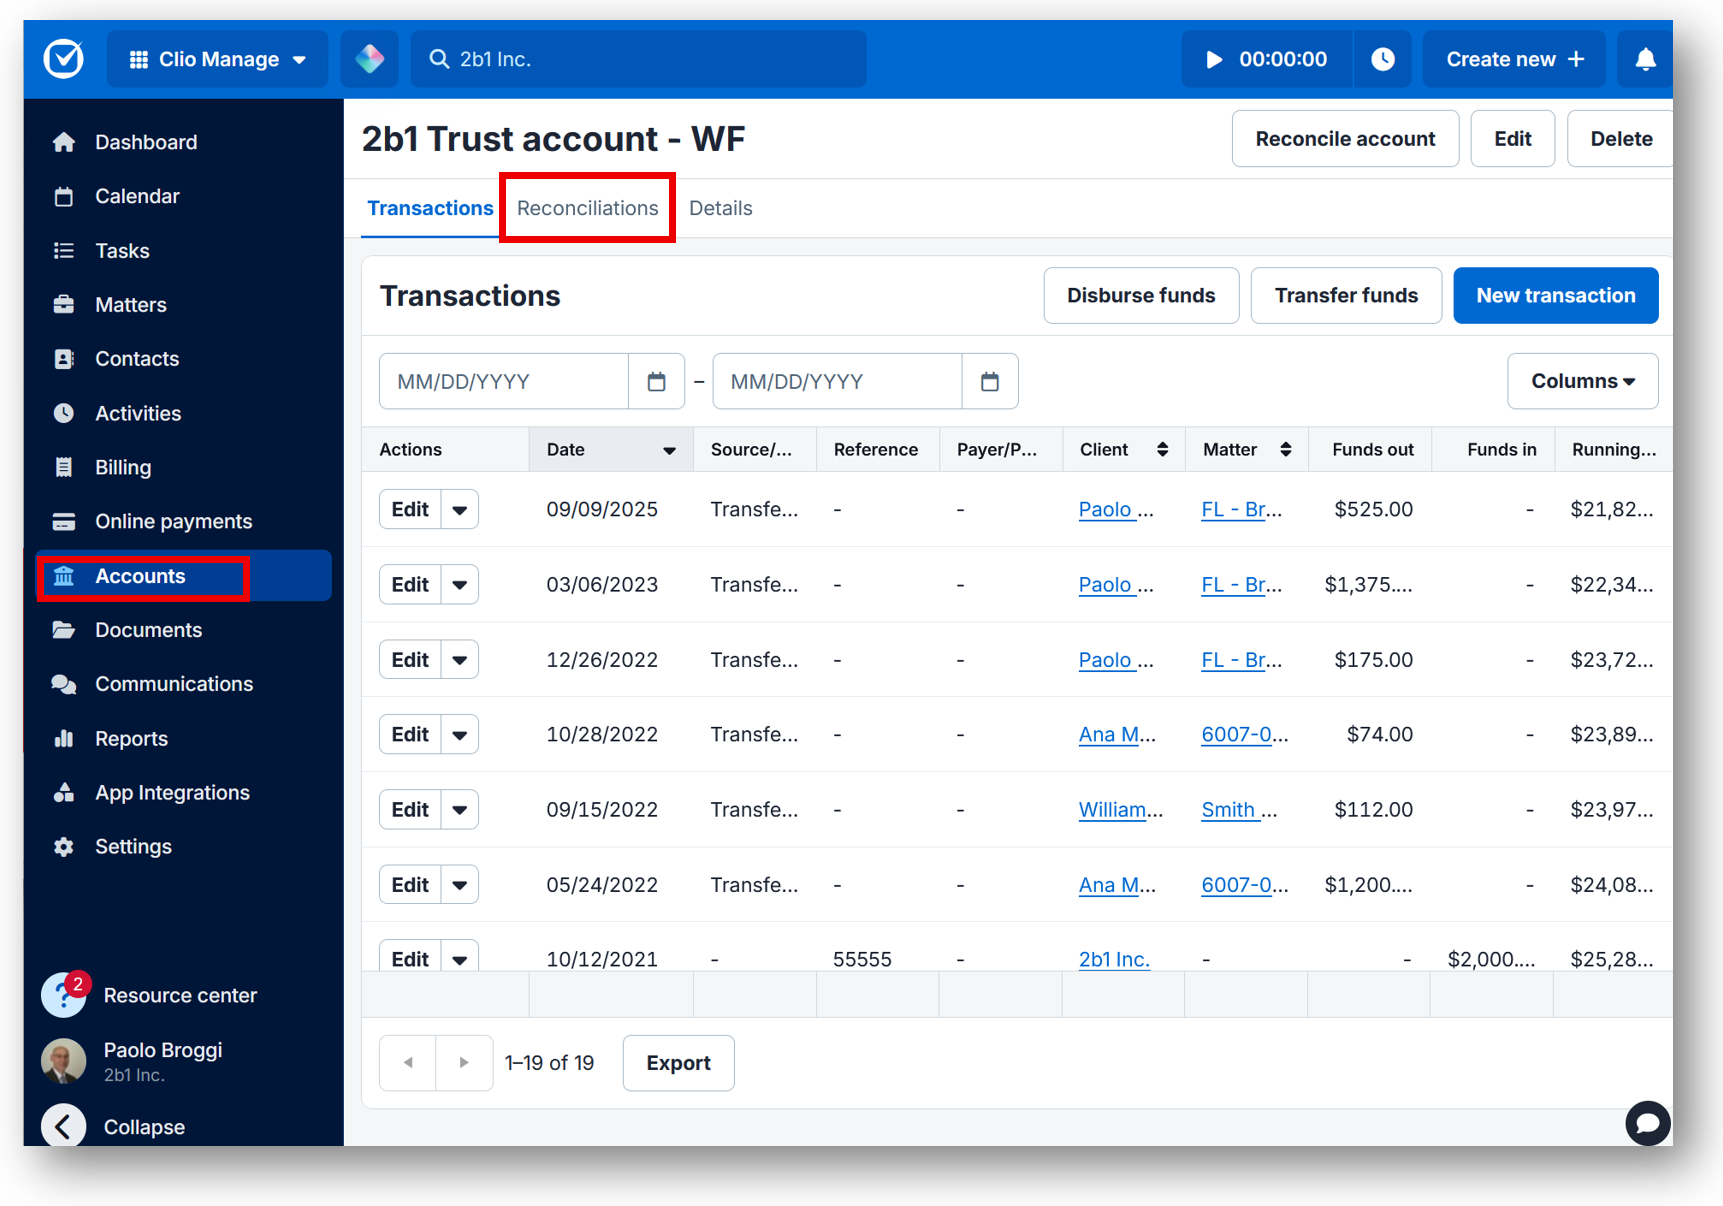The width and height of the screenshot is (1723, 1206).
Task: Open the notifications bell
Action: 1645,59
